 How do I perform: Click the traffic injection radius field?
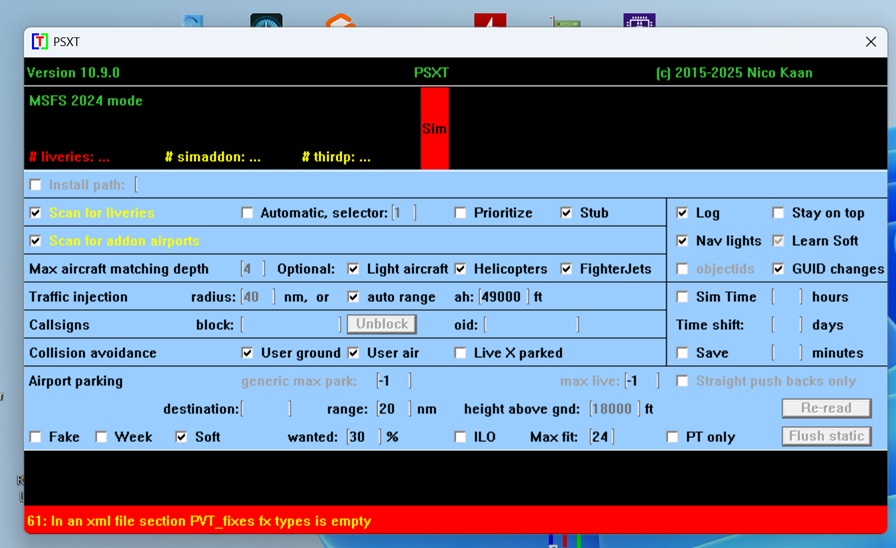258,297
